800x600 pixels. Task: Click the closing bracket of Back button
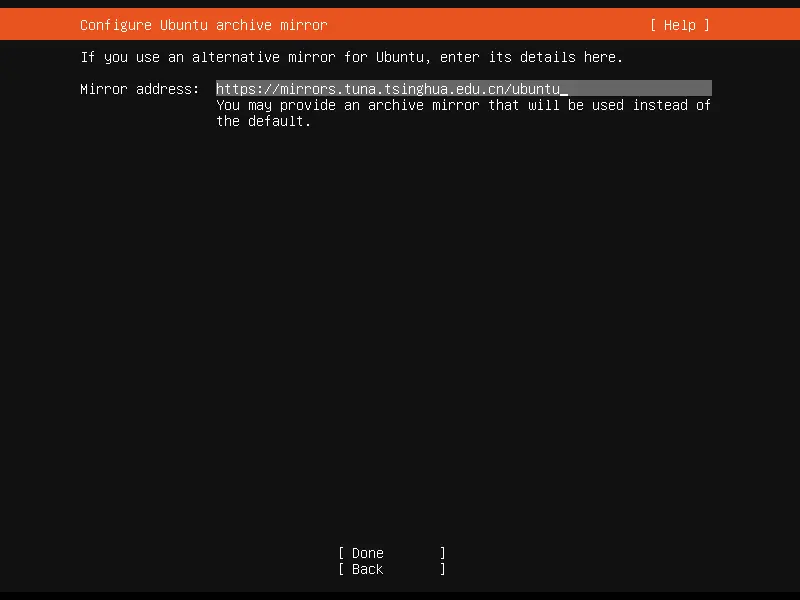[x=442, y=569]
